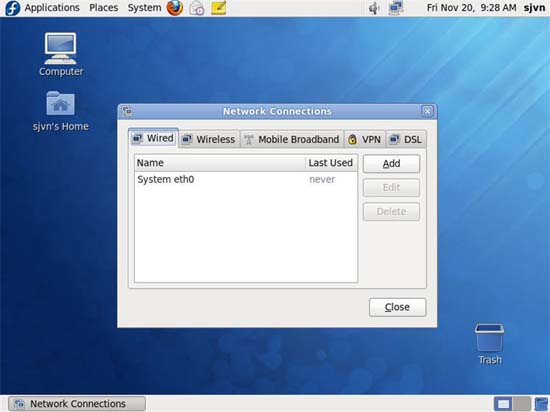Click the volume speaker icon
Viewport: 550px width, 412px height.
click(374, 8)
